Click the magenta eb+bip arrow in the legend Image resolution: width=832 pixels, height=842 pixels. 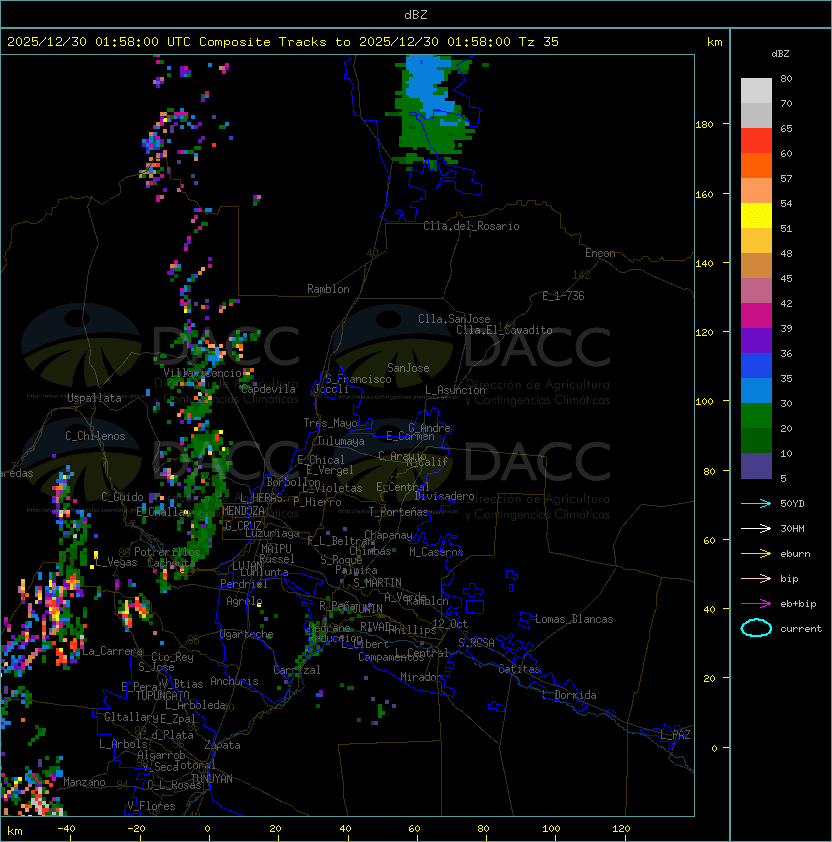[756, 604]
